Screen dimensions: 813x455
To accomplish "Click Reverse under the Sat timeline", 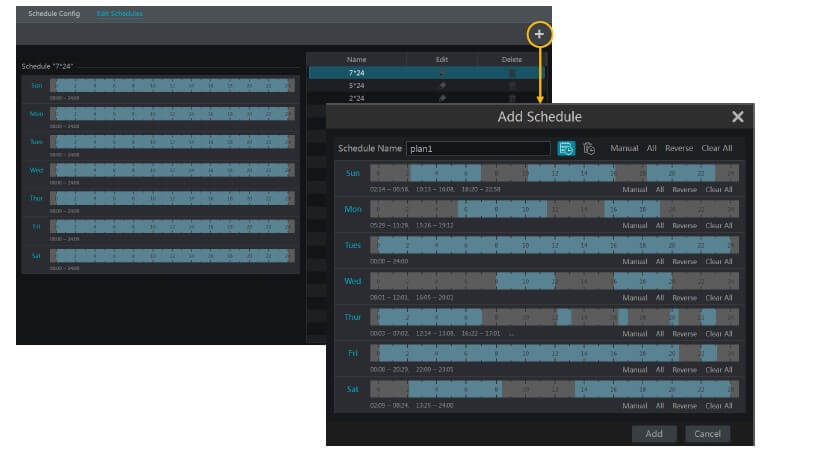I will coord(684,406).
